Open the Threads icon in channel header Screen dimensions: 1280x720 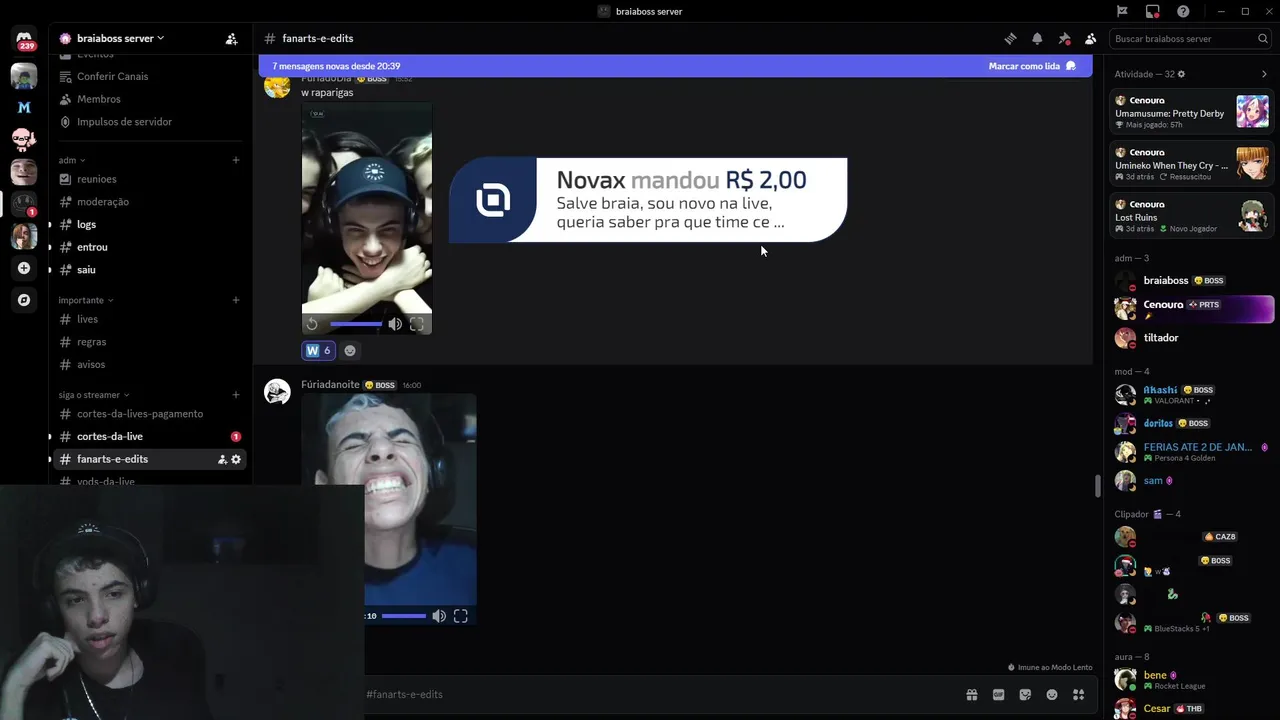point(1010,39)
